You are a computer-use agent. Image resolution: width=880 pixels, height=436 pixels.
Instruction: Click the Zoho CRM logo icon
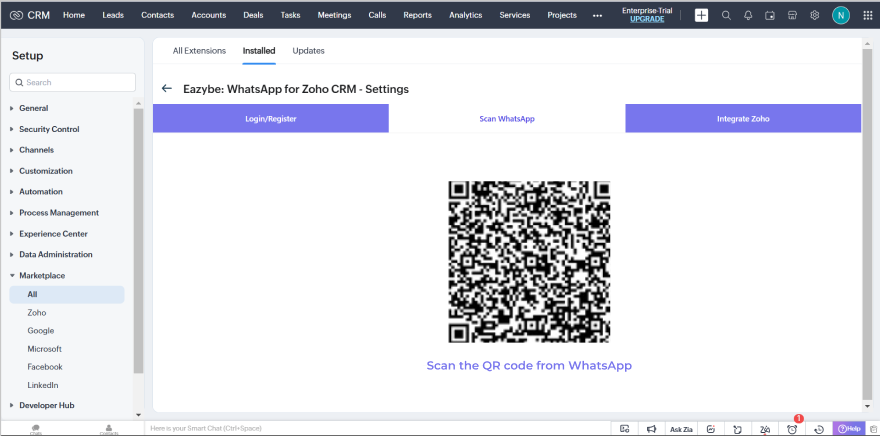16,15
